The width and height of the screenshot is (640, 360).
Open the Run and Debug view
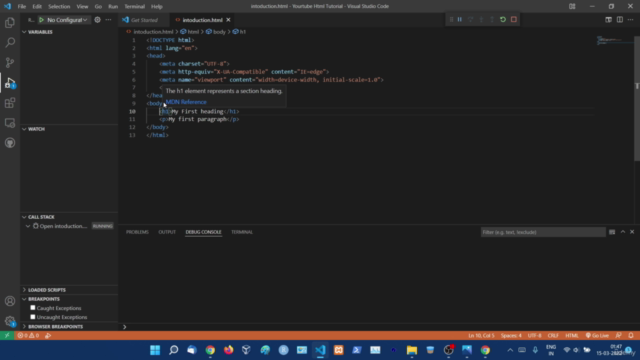pyautogui.click(x=10, y=83)
